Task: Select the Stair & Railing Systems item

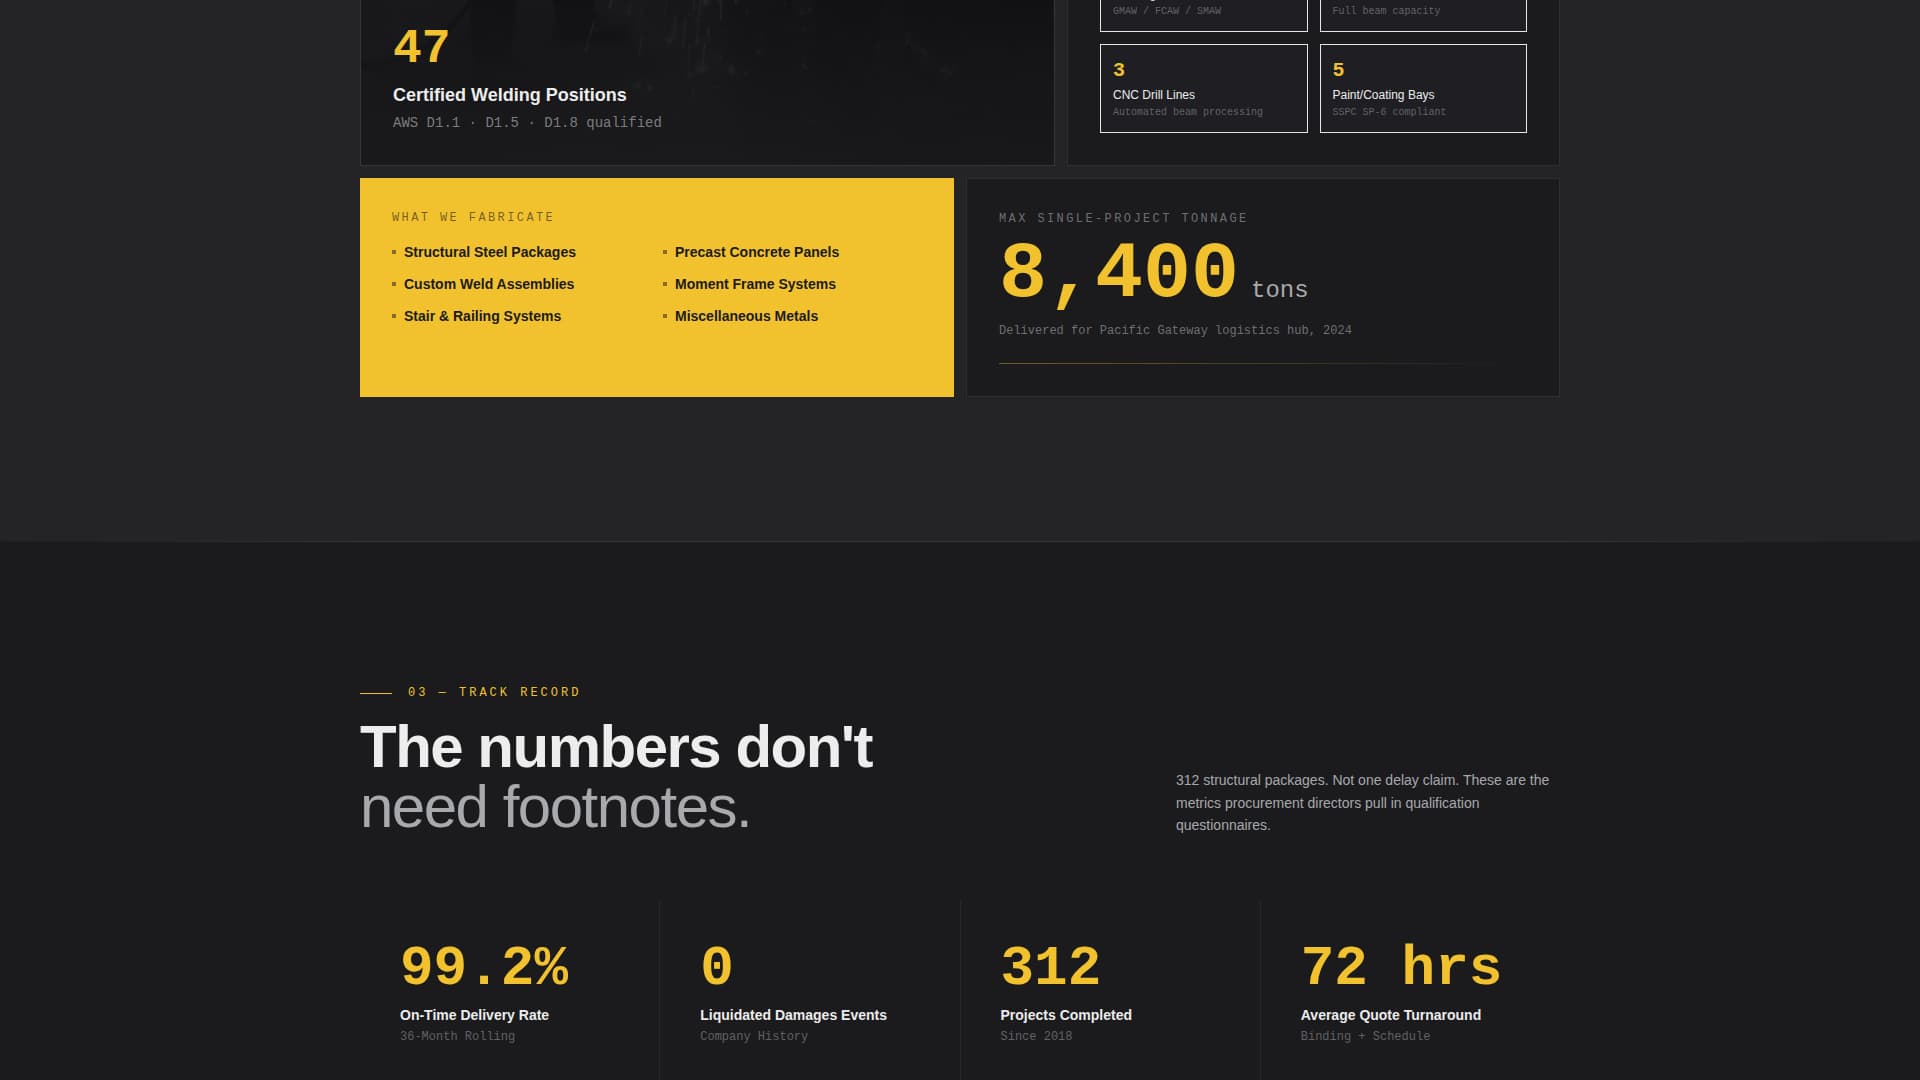Action: pyautogui.click(x=481, y=316)
